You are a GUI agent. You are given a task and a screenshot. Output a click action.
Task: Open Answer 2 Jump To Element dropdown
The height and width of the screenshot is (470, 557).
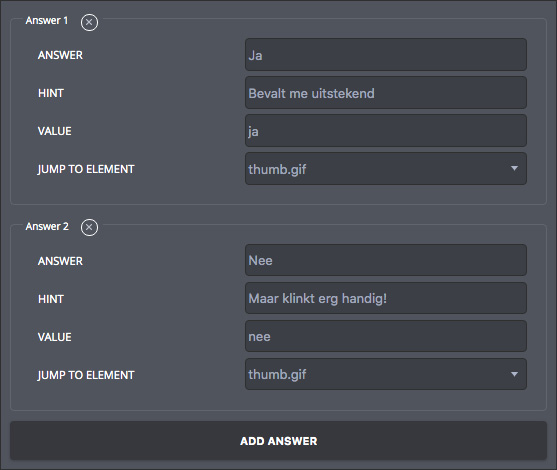coord(386,374)
